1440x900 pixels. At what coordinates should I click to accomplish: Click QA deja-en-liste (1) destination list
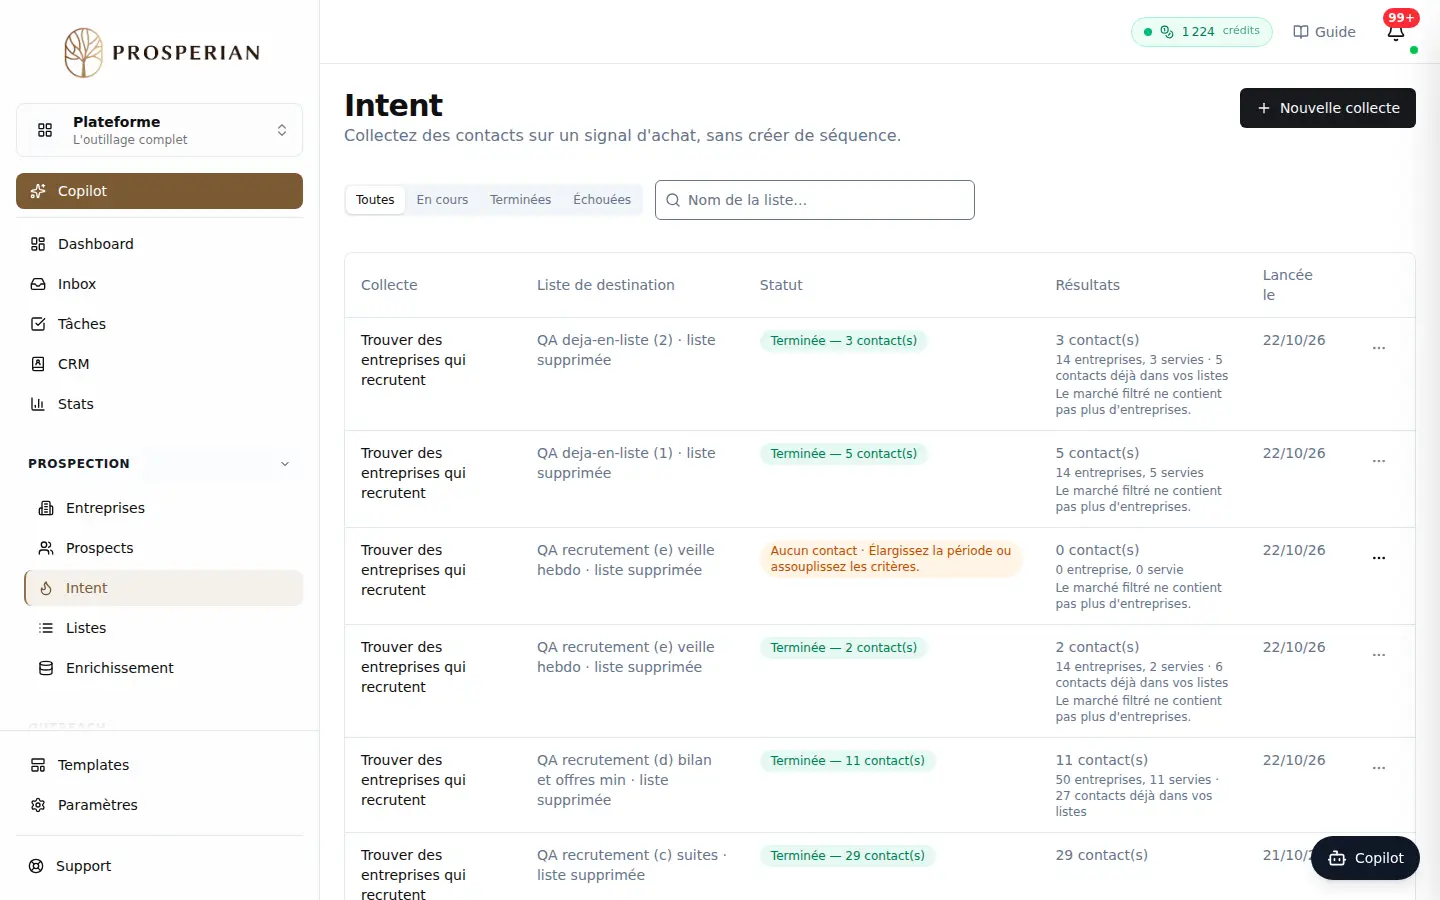(626, 463)
